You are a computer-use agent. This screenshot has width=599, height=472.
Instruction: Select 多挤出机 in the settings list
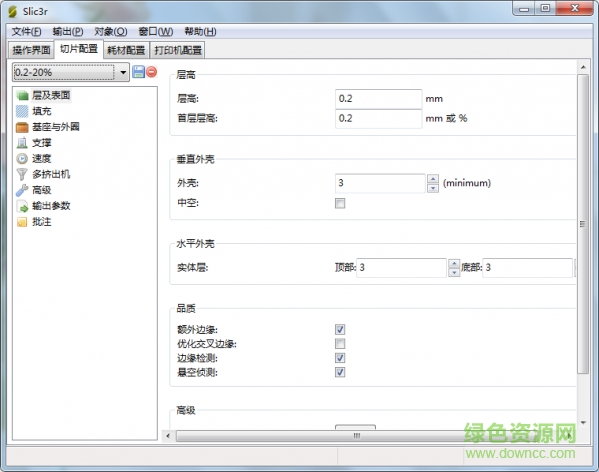point(51,174)
